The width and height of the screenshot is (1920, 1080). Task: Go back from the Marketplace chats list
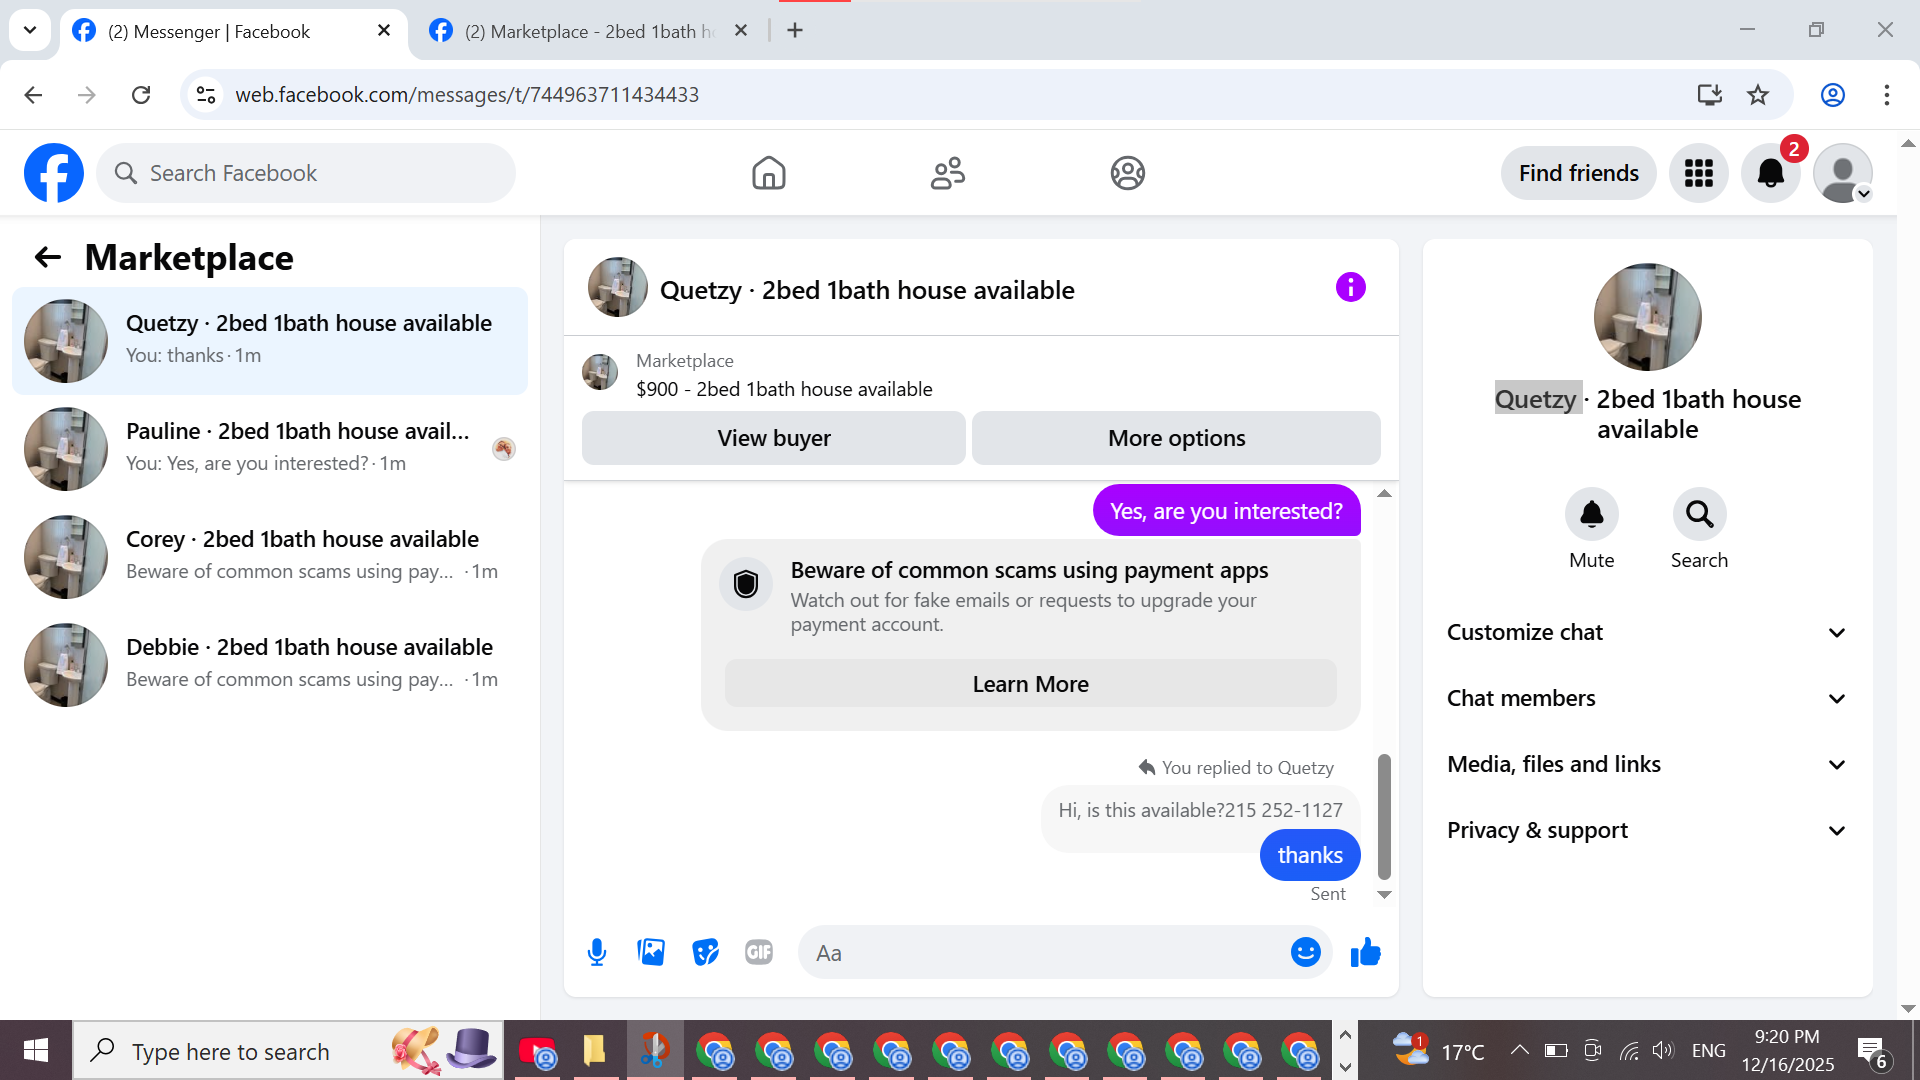[x=48, y=258]
